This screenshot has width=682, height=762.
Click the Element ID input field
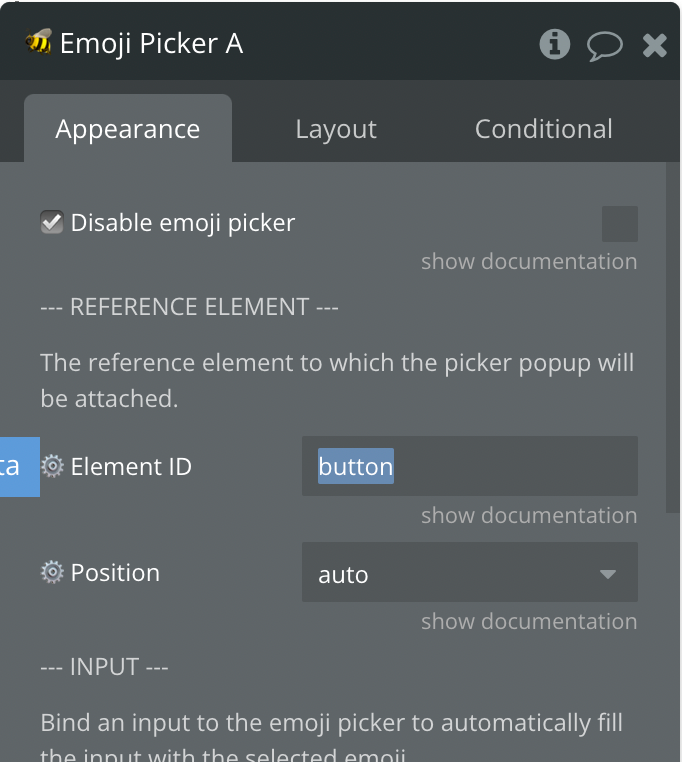tap(469, 466)
